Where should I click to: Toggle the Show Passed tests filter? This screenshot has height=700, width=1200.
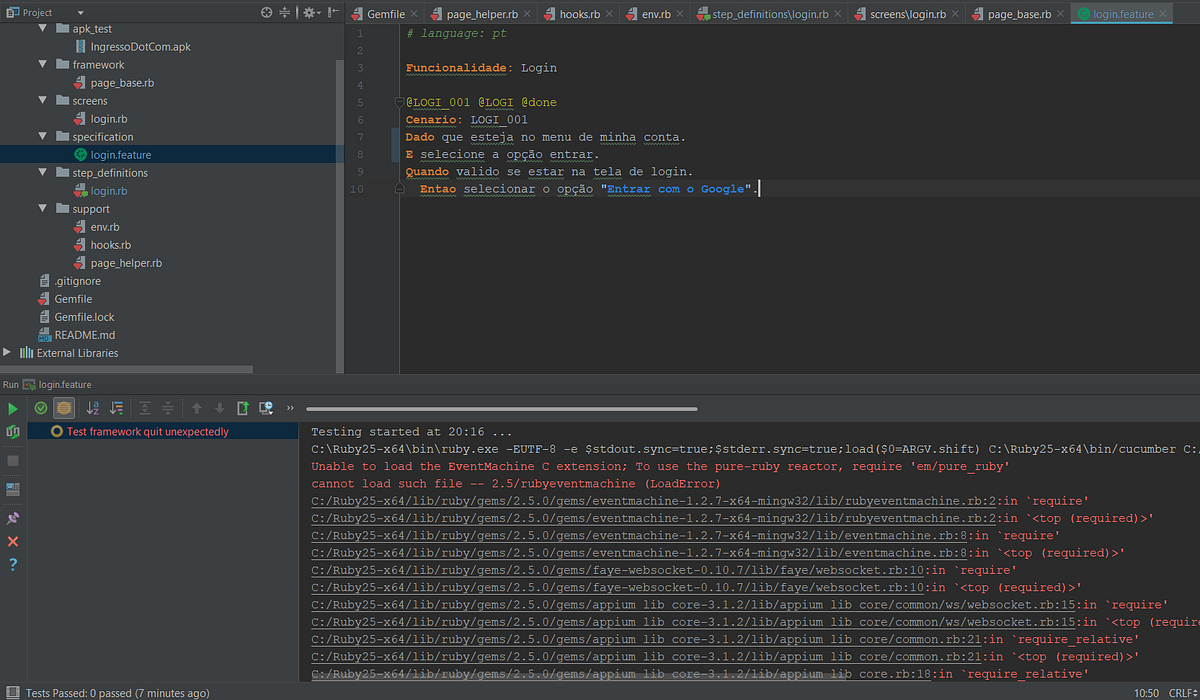40,408
